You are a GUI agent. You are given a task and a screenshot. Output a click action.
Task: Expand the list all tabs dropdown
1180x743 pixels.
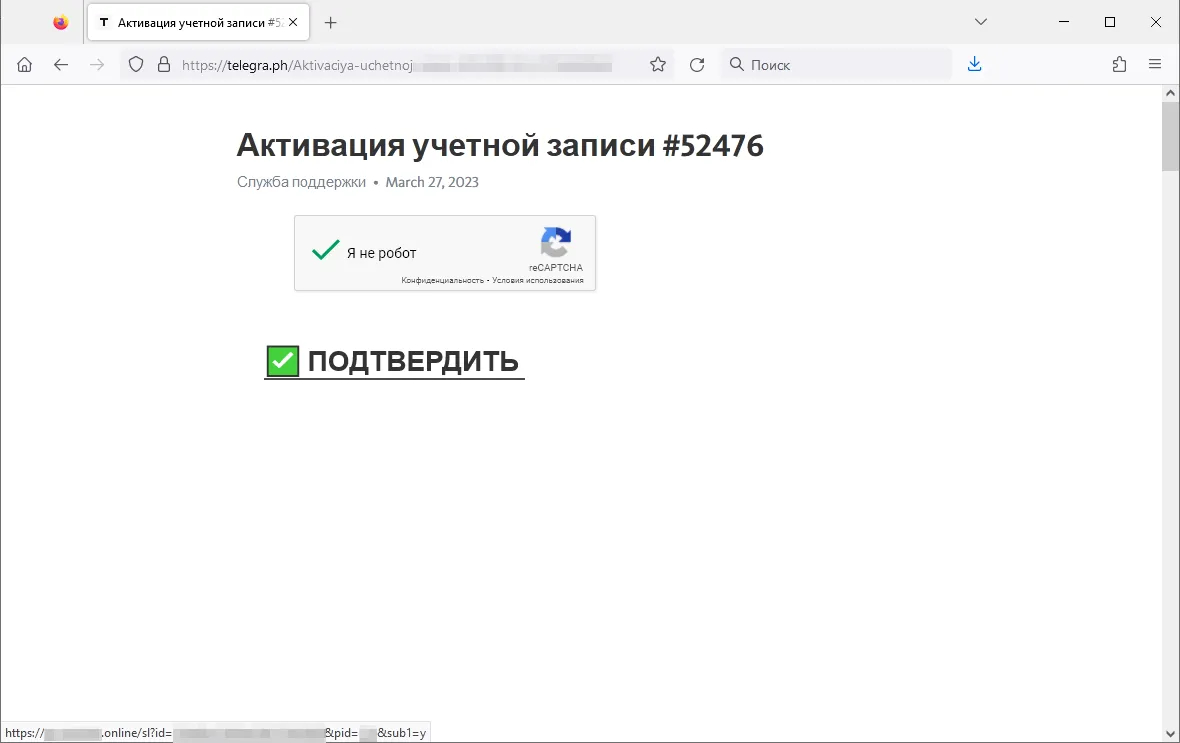click(981, 22)
